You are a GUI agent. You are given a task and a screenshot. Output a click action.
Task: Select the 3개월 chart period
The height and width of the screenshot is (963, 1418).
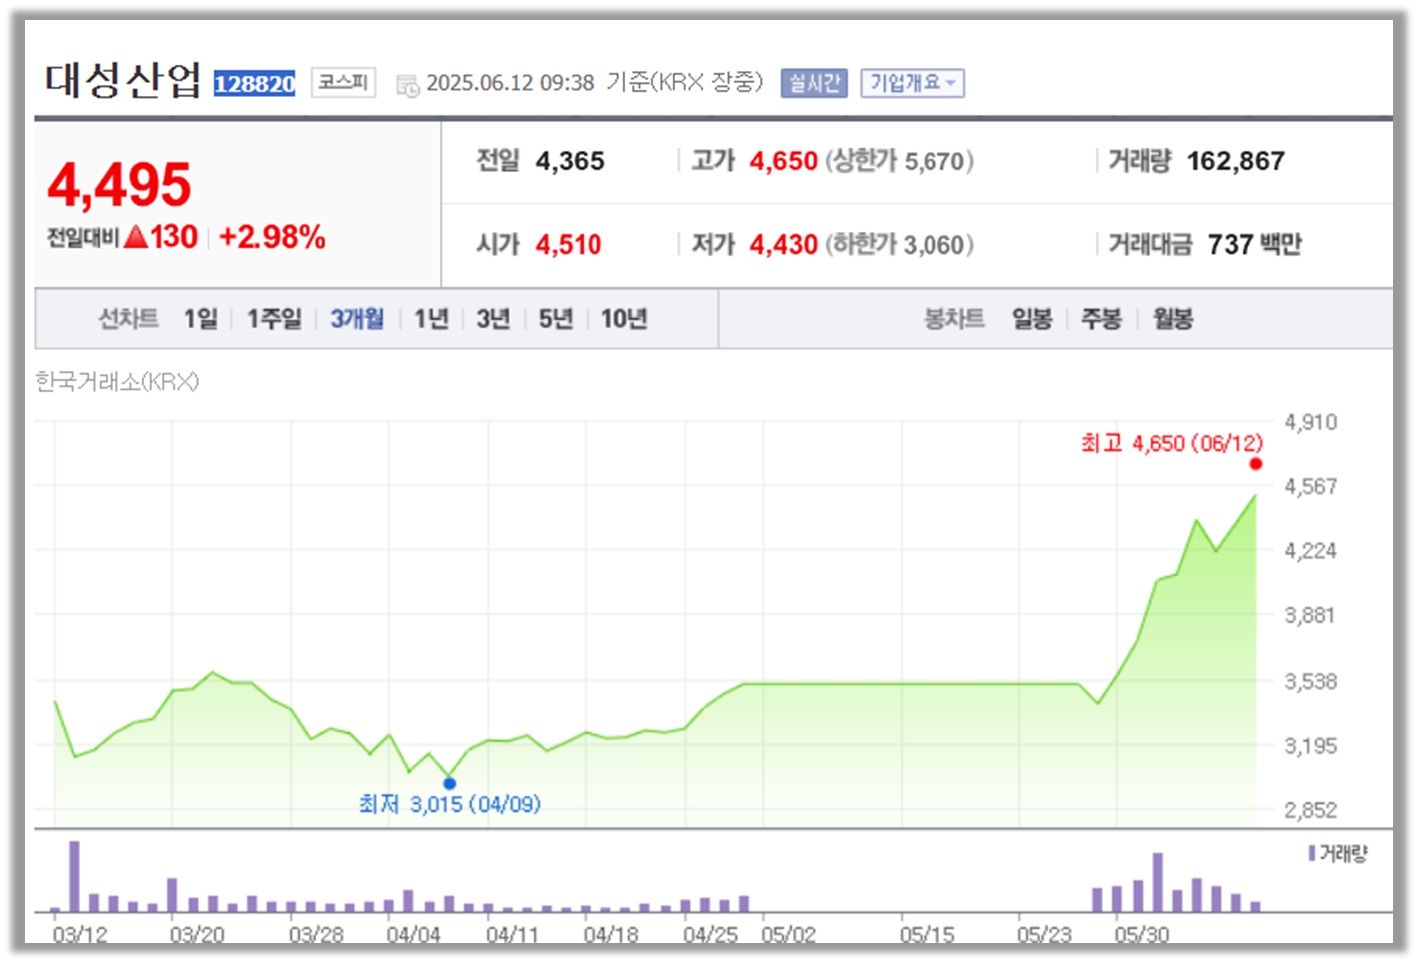coord(357,319)
